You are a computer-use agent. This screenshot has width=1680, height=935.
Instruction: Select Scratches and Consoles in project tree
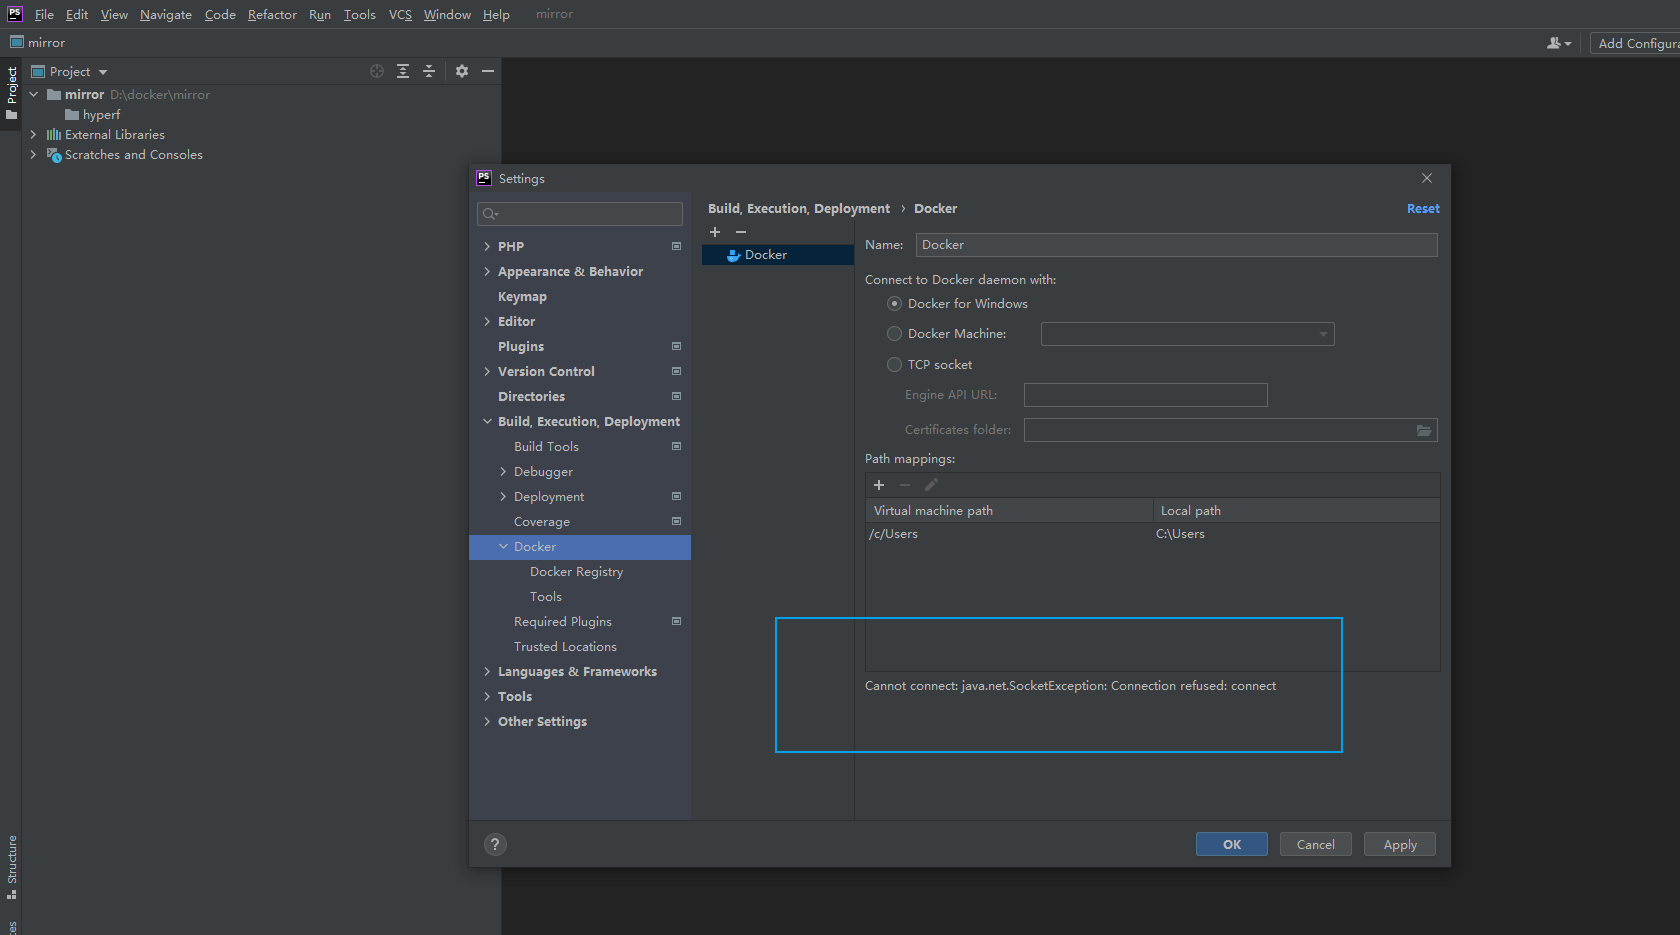133,154
